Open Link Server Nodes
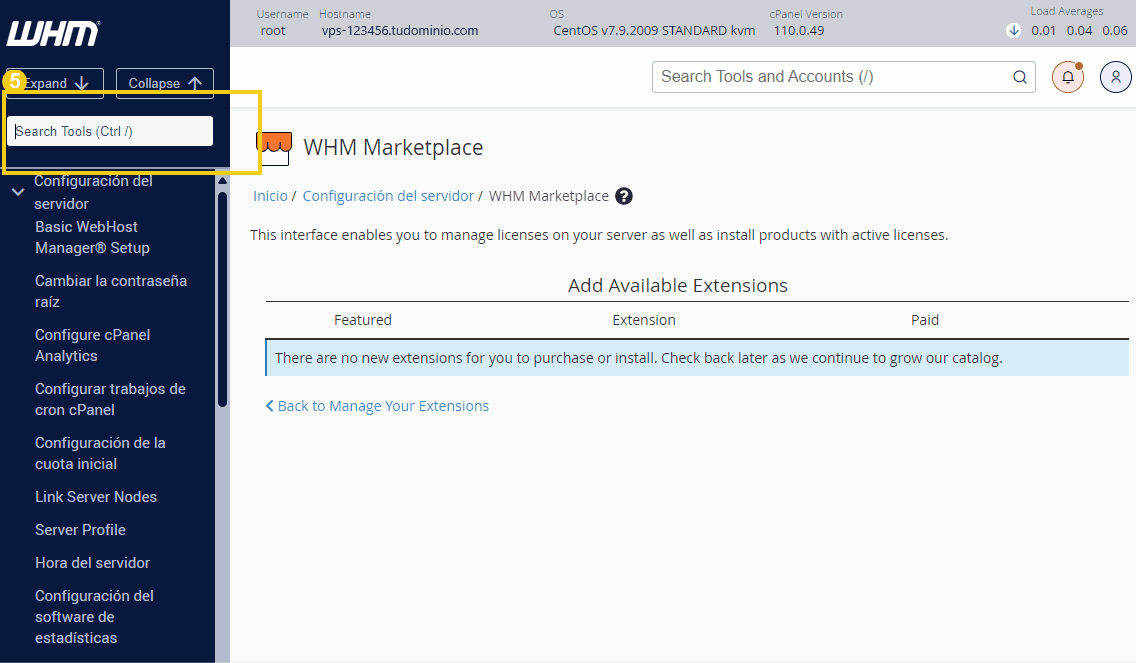 pyautogui.click(x=96, y=497)
